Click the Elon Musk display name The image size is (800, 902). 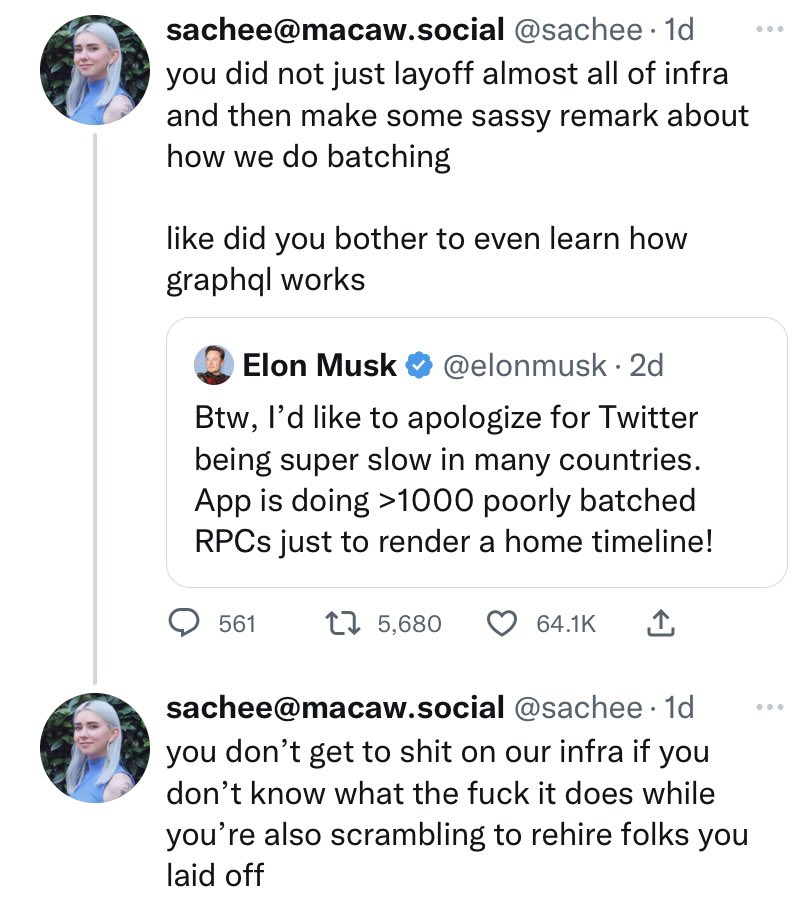pyautogui.click(x=319, y=367)
